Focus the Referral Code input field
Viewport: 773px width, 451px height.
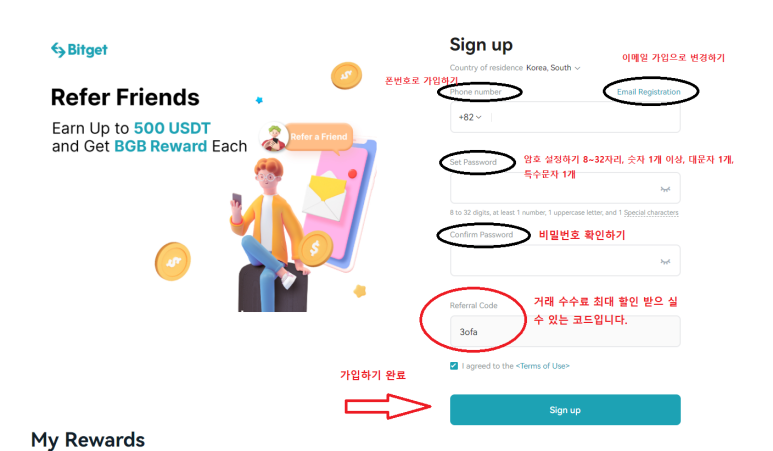565,331
